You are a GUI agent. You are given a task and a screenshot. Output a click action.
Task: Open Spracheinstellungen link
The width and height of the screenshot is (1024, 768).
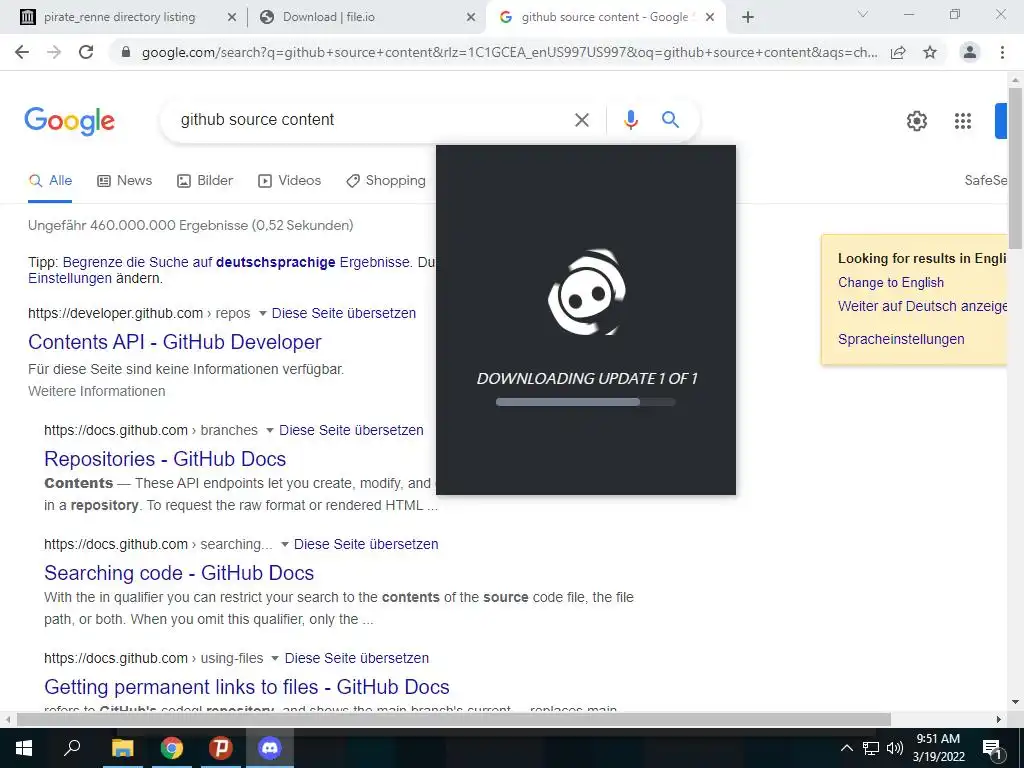point(901,339)
